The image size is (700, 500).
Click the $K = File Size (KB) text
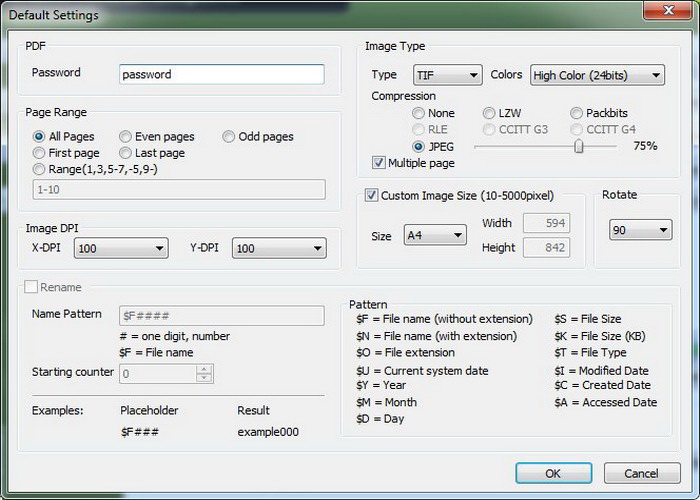point(600,336)
